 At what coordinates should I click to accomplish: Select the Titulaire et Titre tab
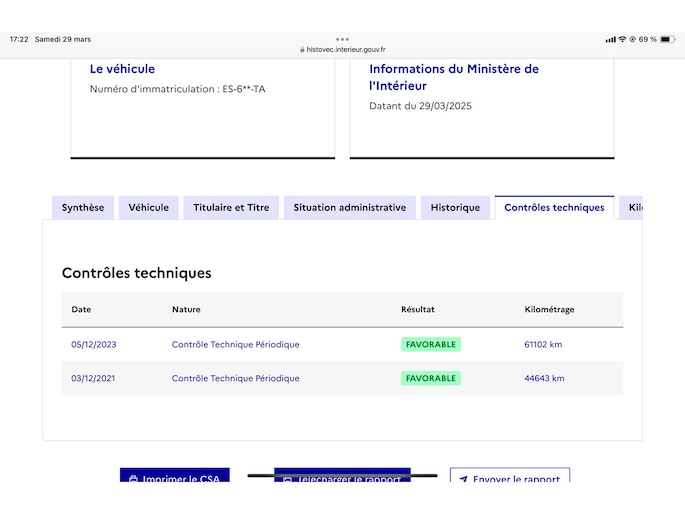[x=230, y=208]
